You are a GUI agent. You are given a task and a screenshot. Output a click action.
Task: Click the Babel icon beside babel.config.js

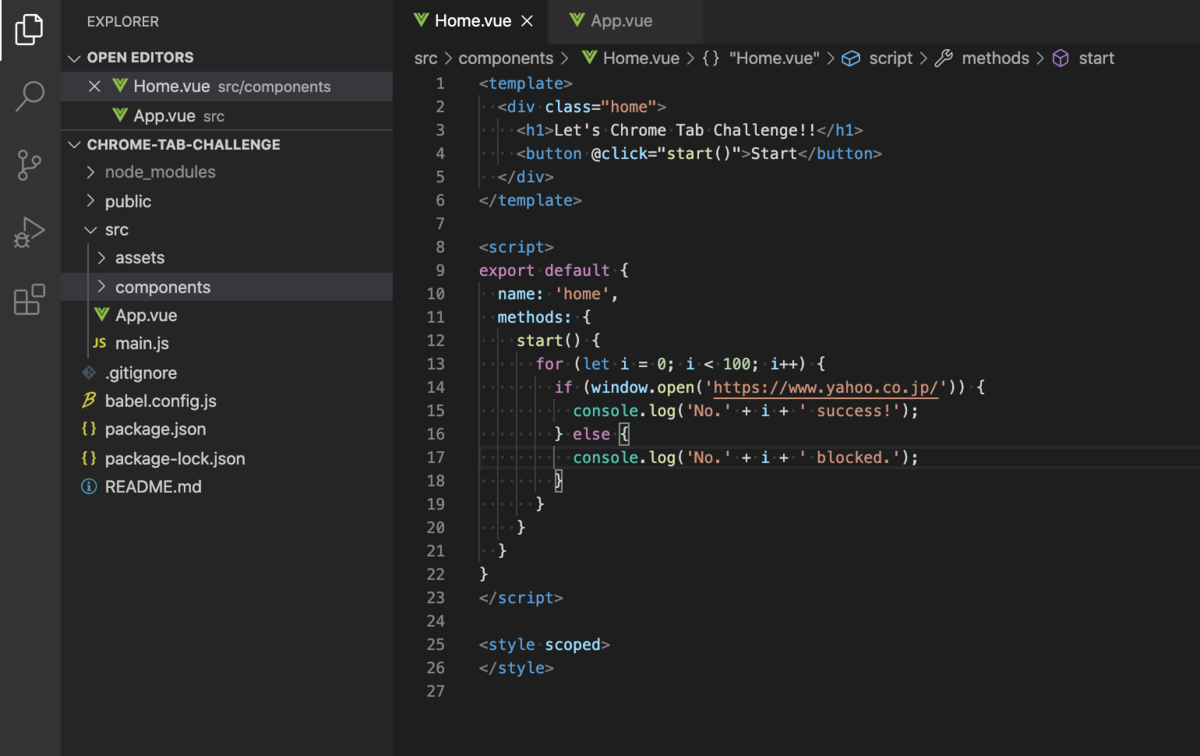pyautogui.click(x=88, y=401)
